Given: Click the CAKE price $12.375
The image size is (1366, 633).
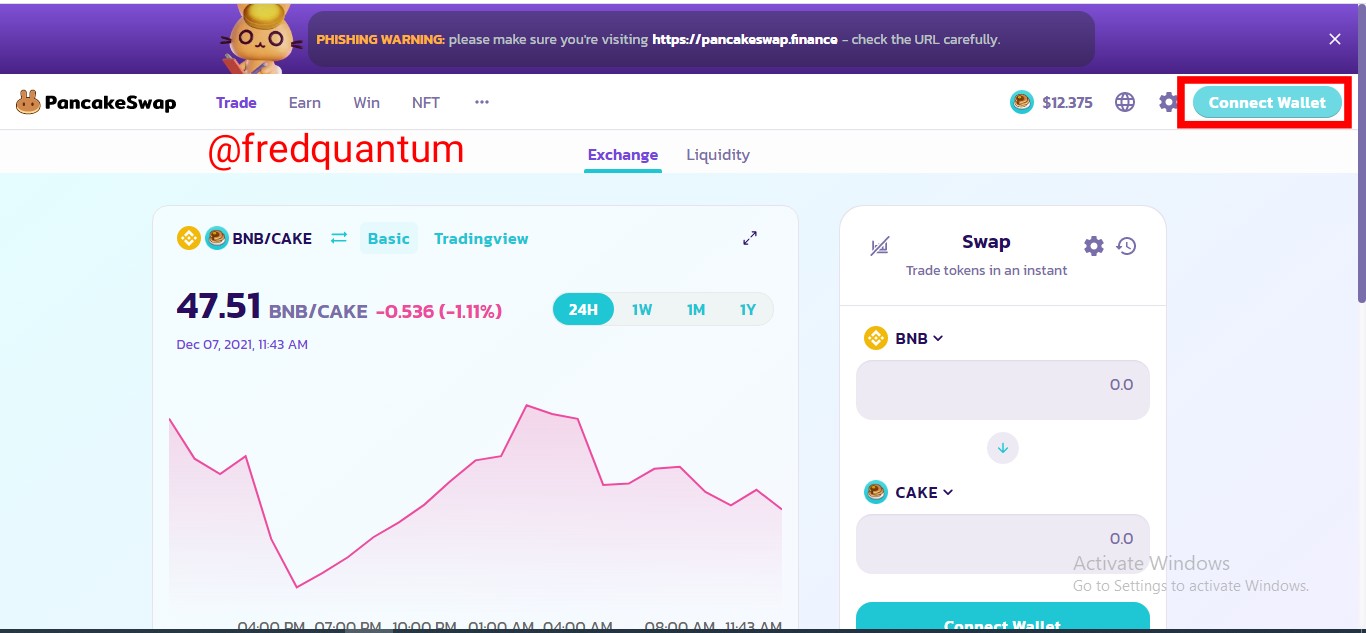Looking at the screenshot, I should pos(1067,102).
